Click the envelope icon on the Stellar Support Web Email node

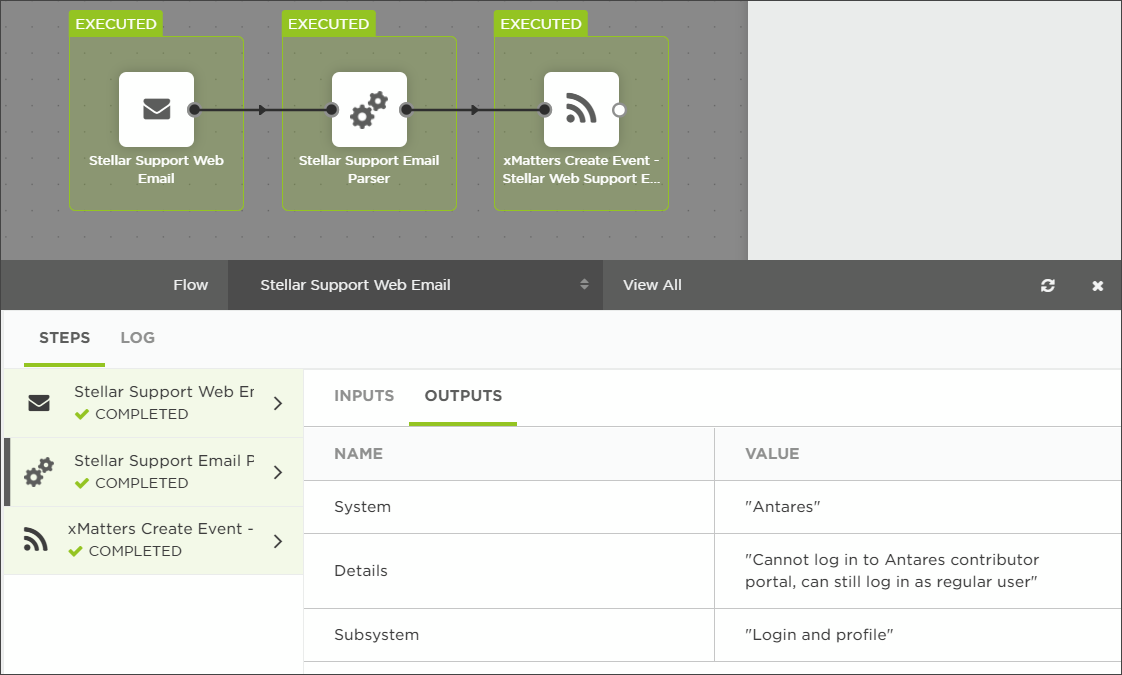tap(157, 110)
